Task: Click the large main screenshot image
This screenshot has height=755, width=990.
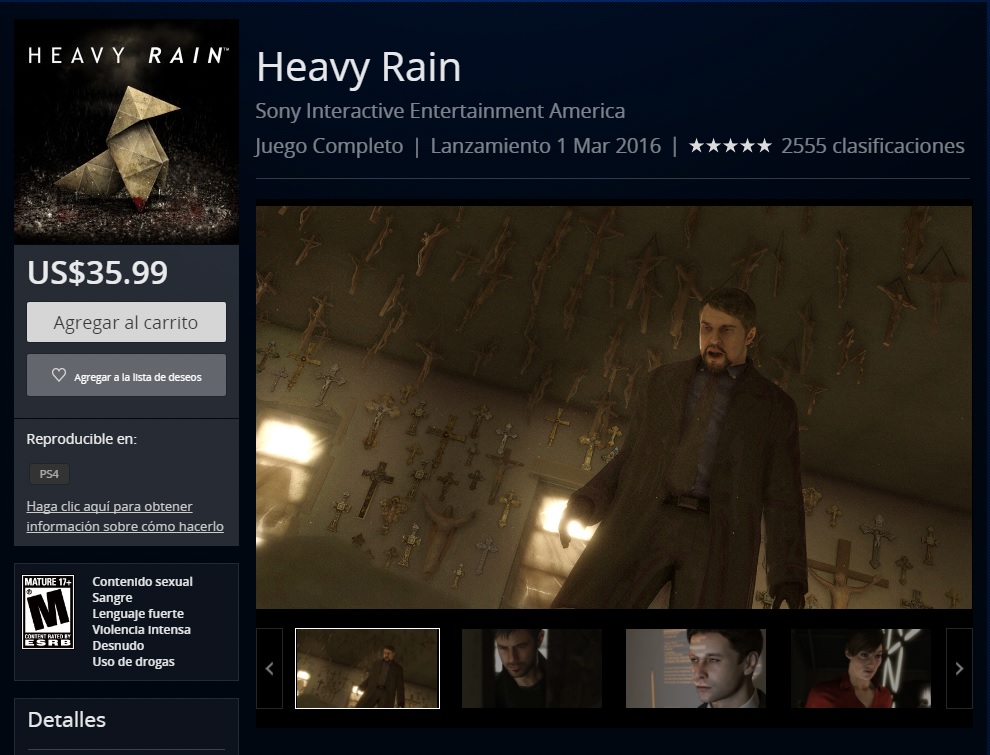Action: click(x=614, y=407)
